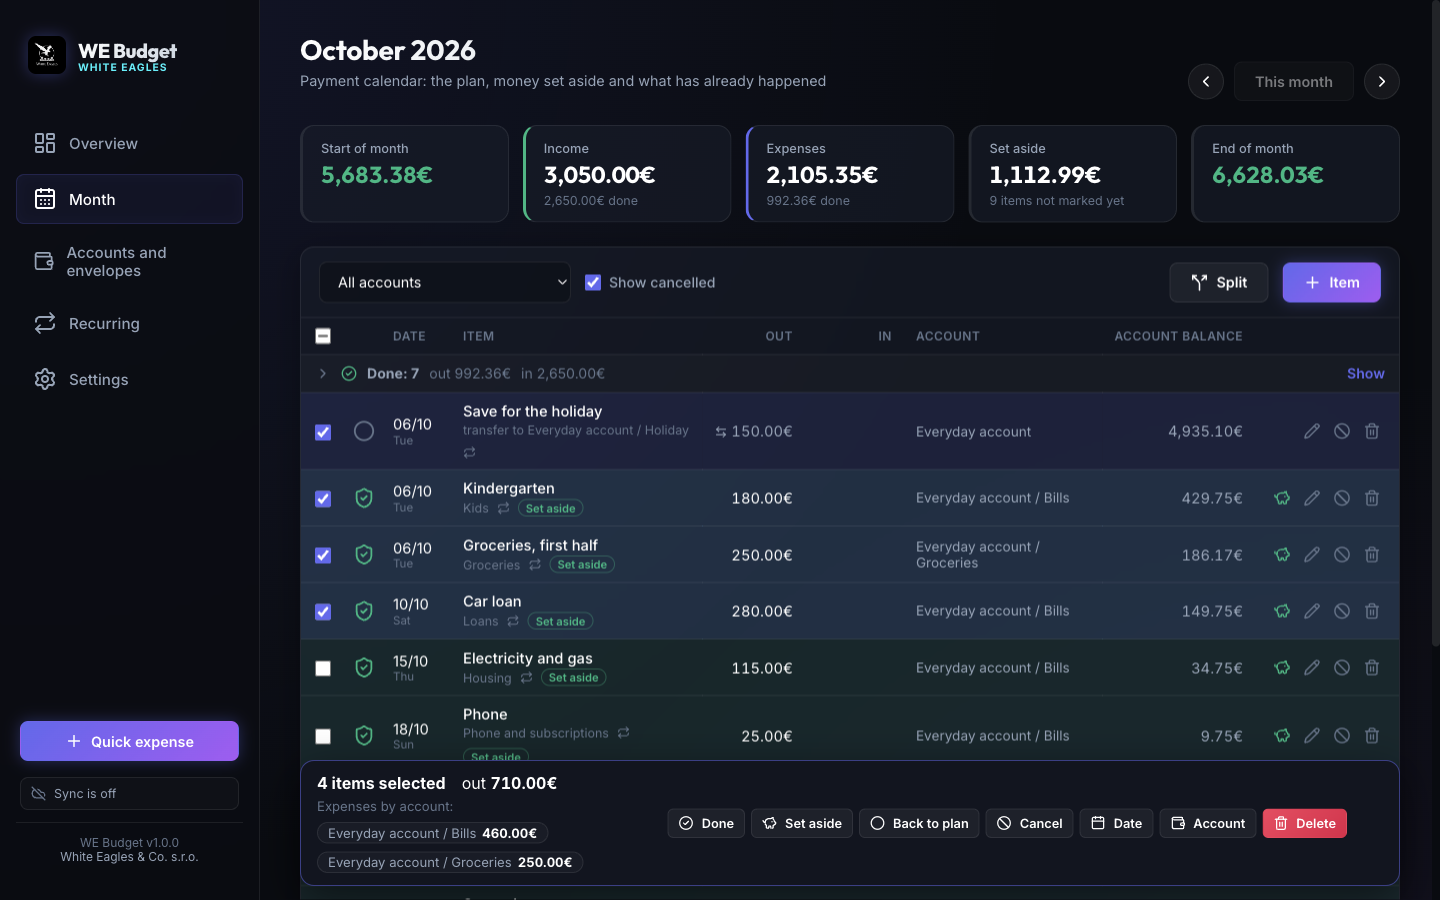Toggle the select-all checkbox in table header
Viewport: 1440px width, 900px height.
[x=323, y=336]
